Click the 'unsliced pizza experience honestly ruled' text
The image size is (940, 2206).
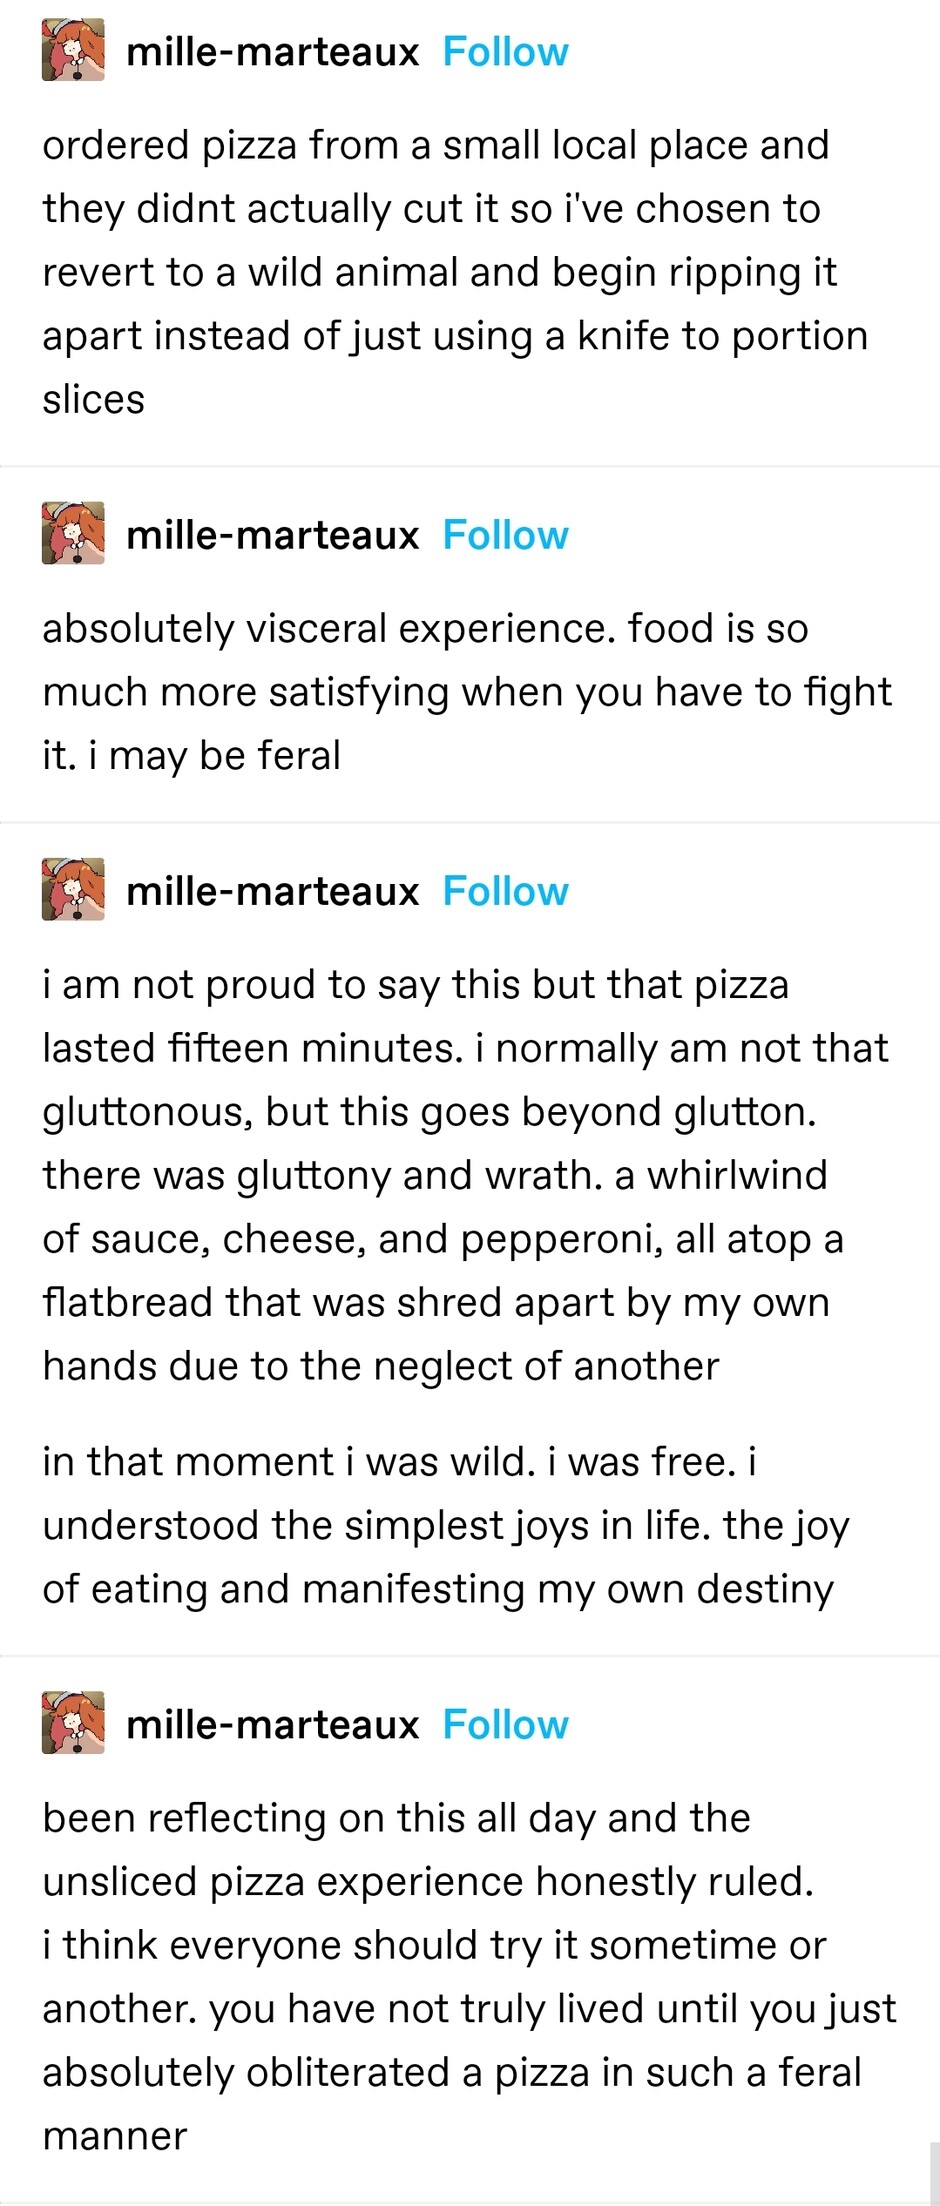coord(428,1881)
